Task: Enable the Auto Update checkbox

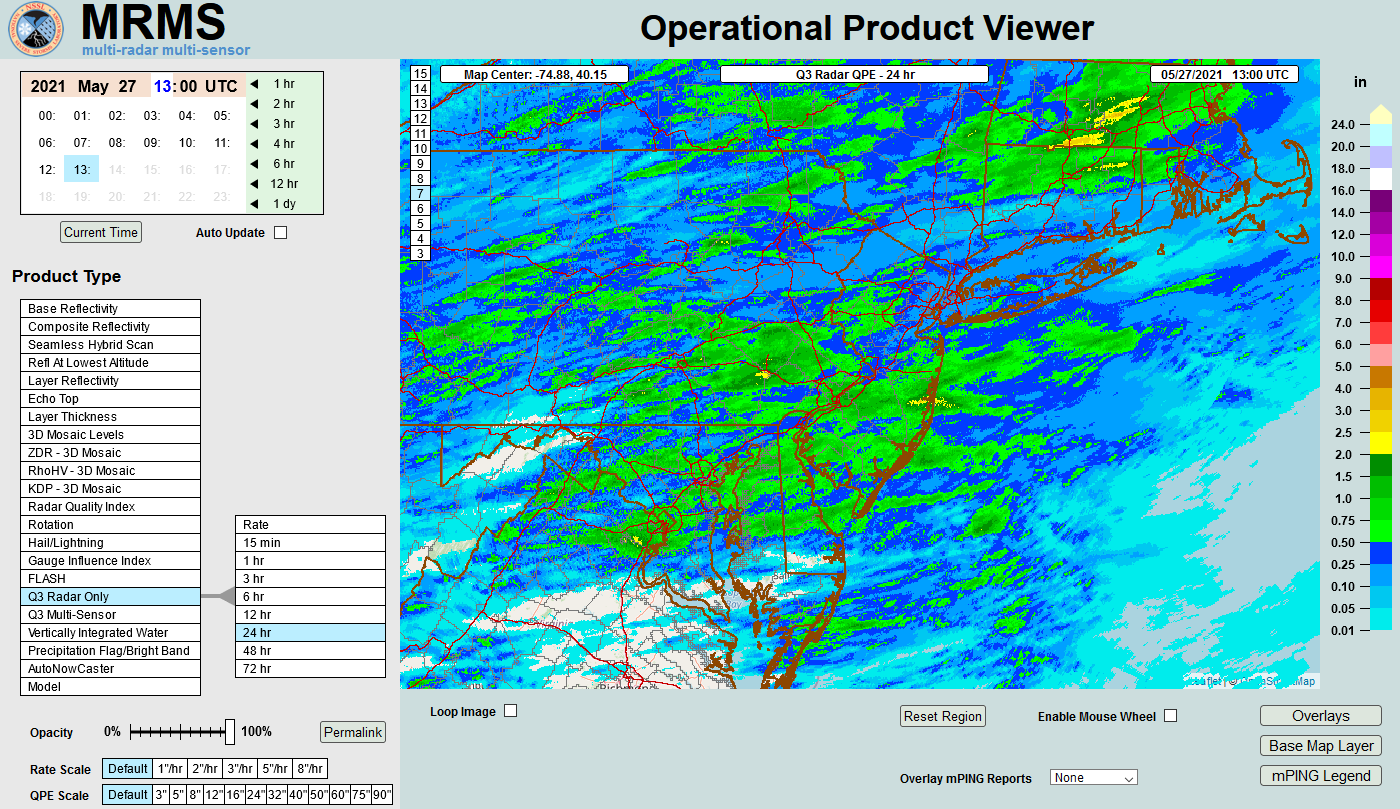Action: [x=280, y=232]
